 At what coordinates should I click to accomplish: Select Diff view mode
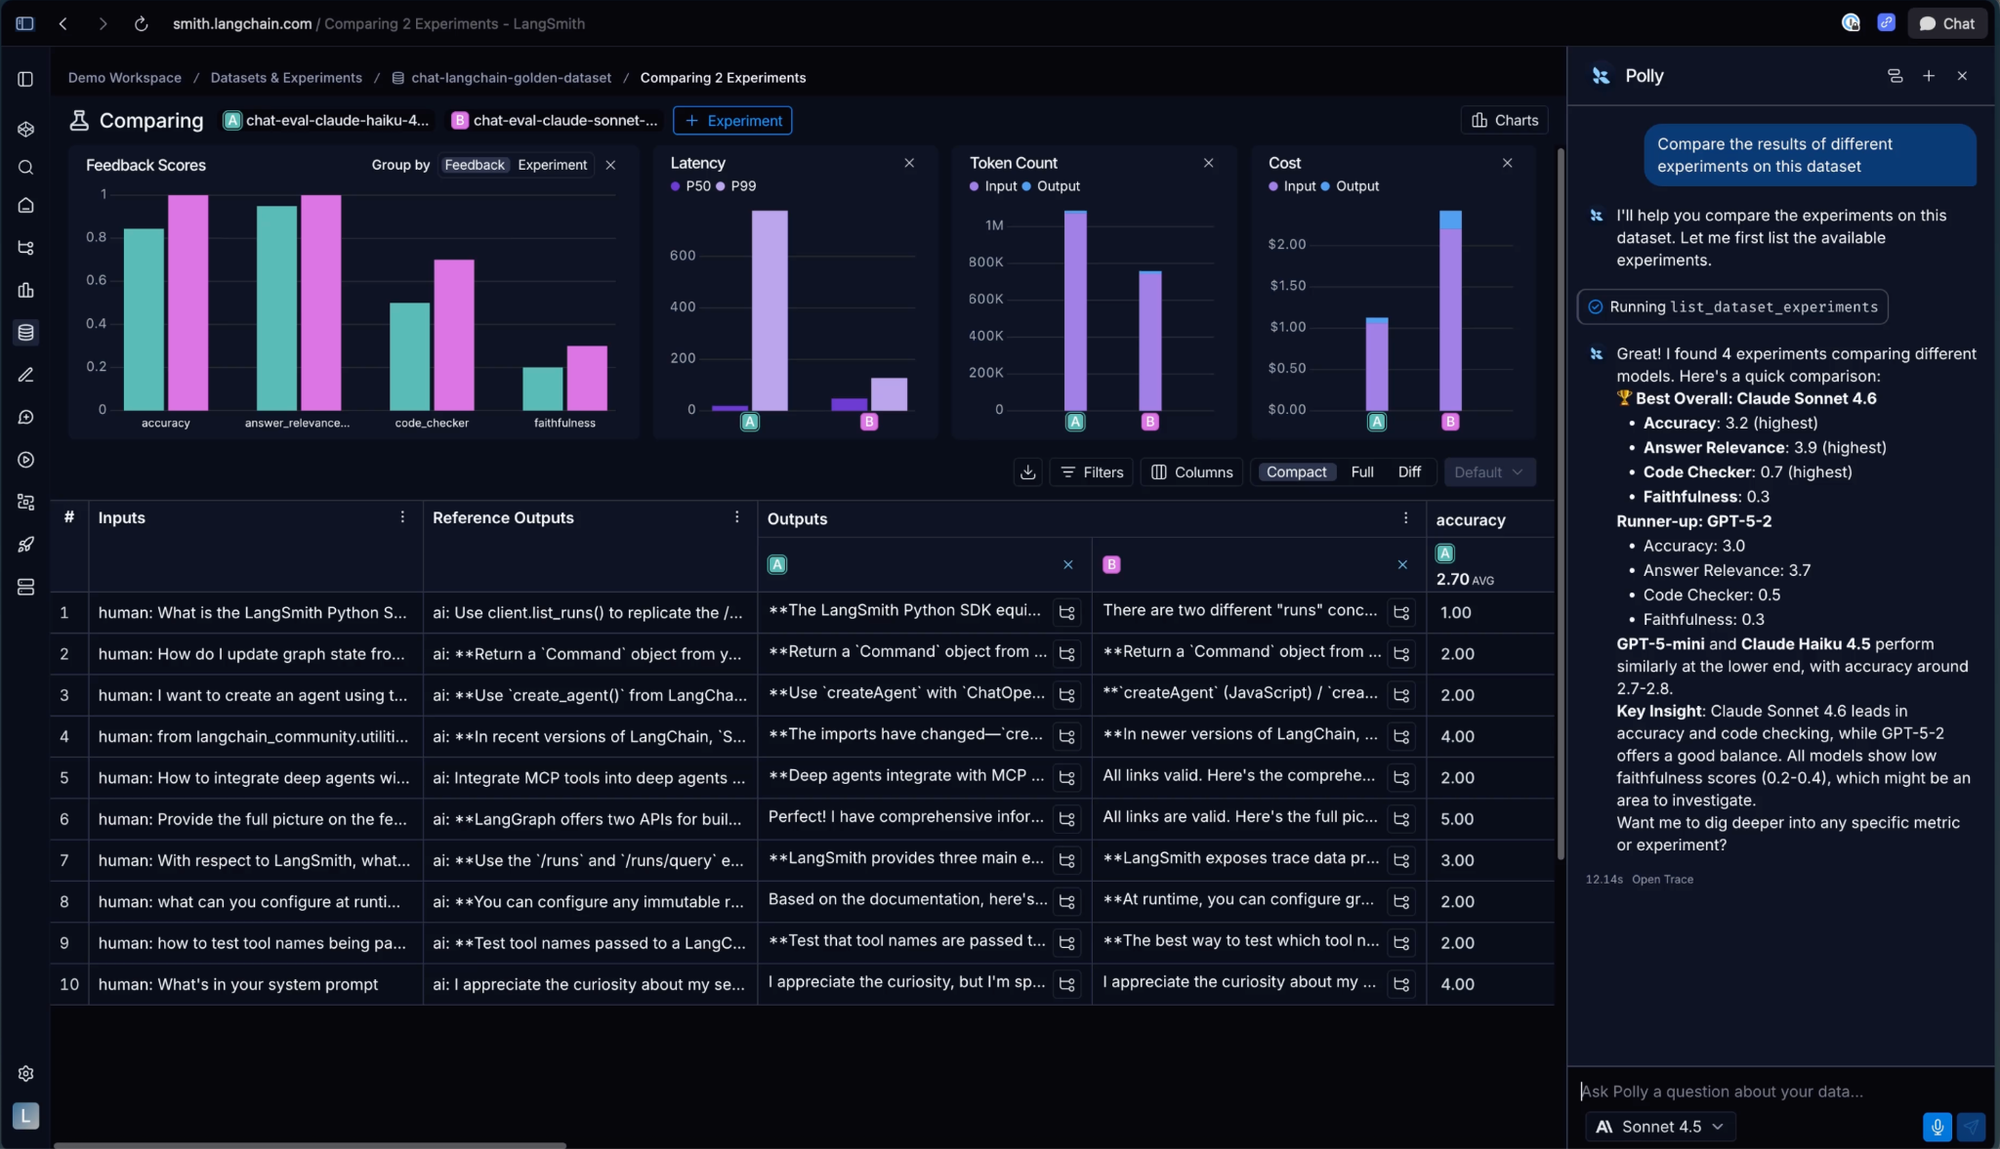(1409, 472)
